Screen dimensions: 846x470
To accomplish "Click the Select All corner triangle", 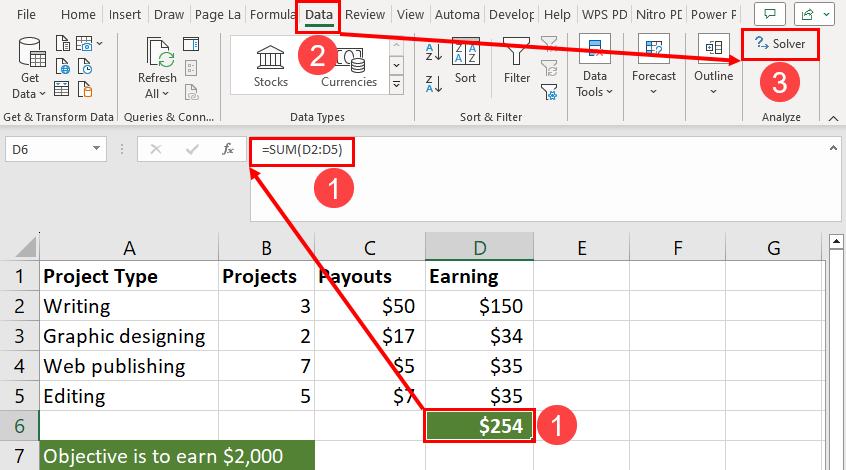I will pyautogui.click(x=26, y=247).
